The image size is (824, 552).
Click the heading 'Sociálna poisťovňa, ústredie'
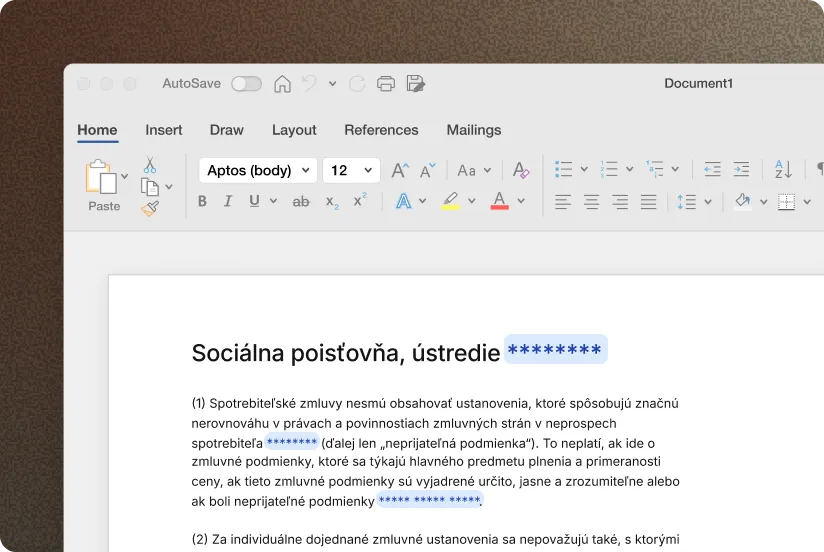tap(346, 353)
